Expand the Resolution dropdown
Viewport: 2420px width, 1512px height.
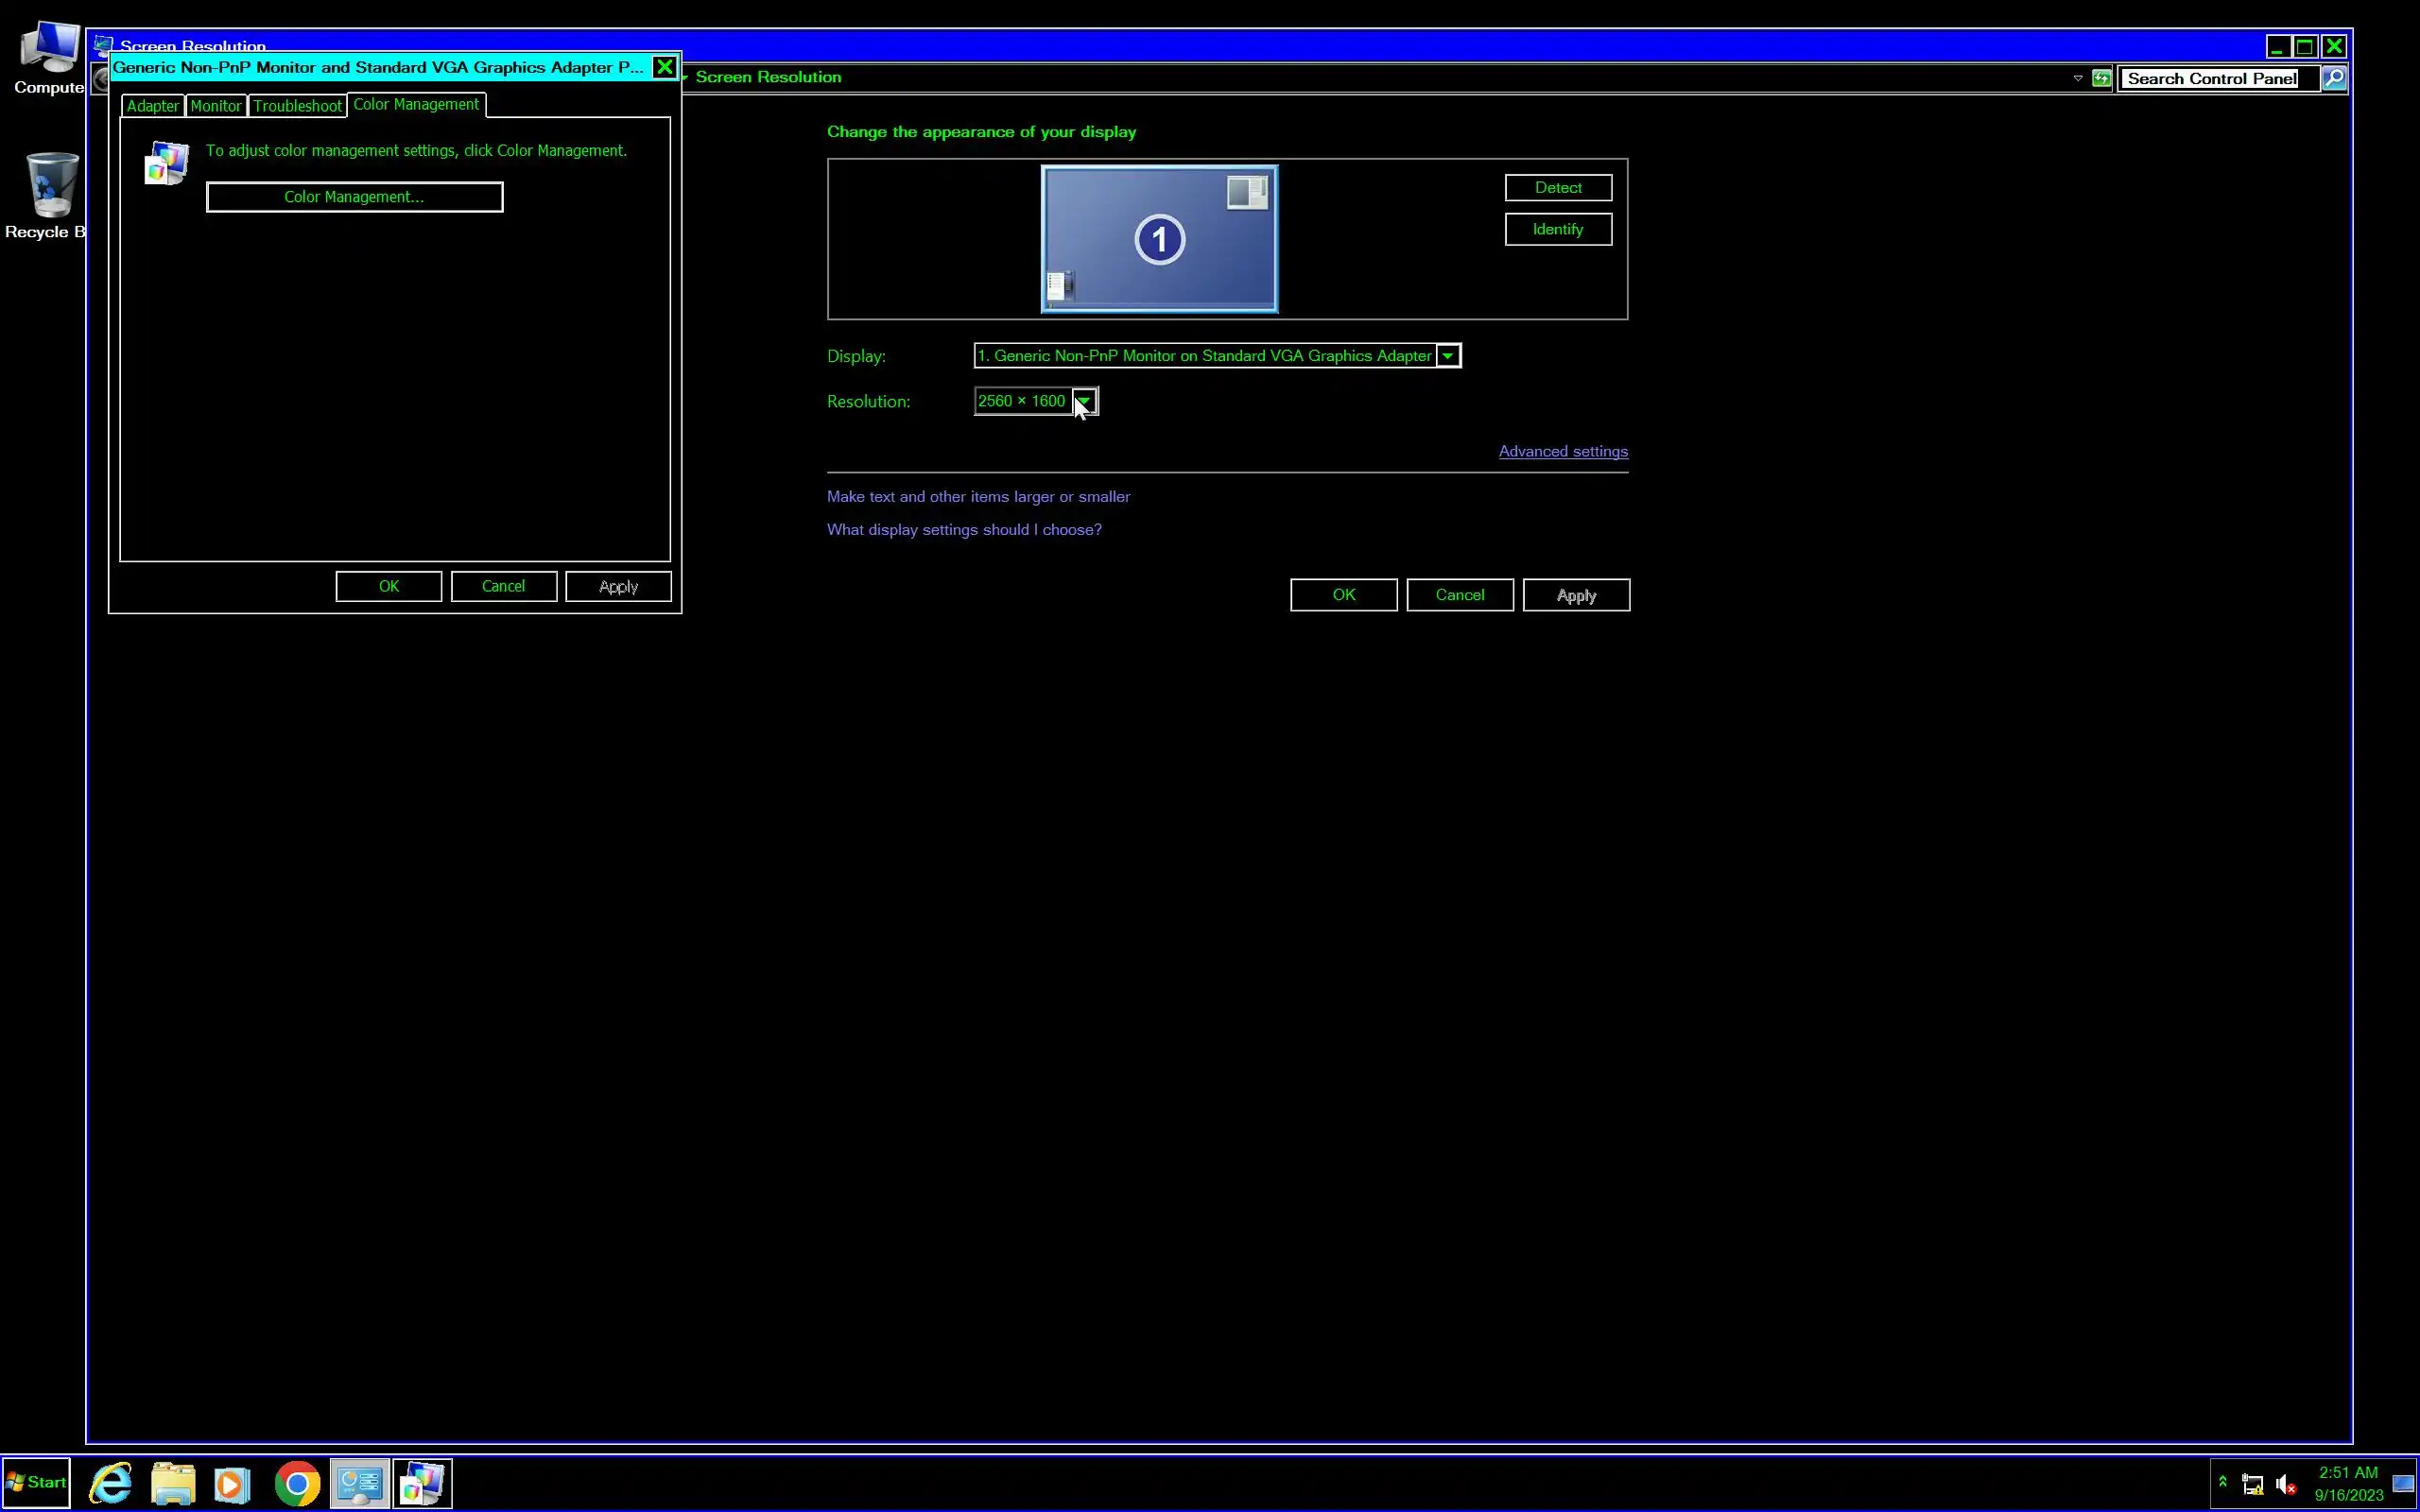point(1084,401)
